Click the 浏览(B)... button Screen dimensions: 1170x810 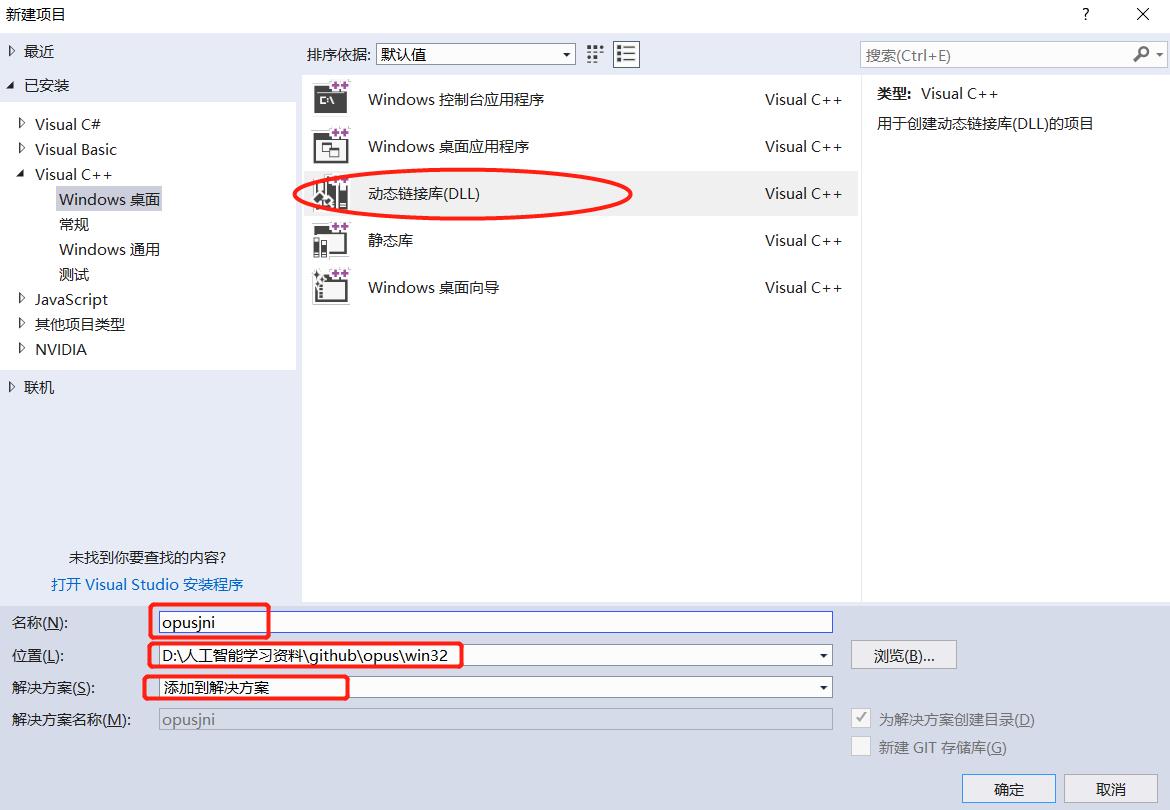click(904, 656)
